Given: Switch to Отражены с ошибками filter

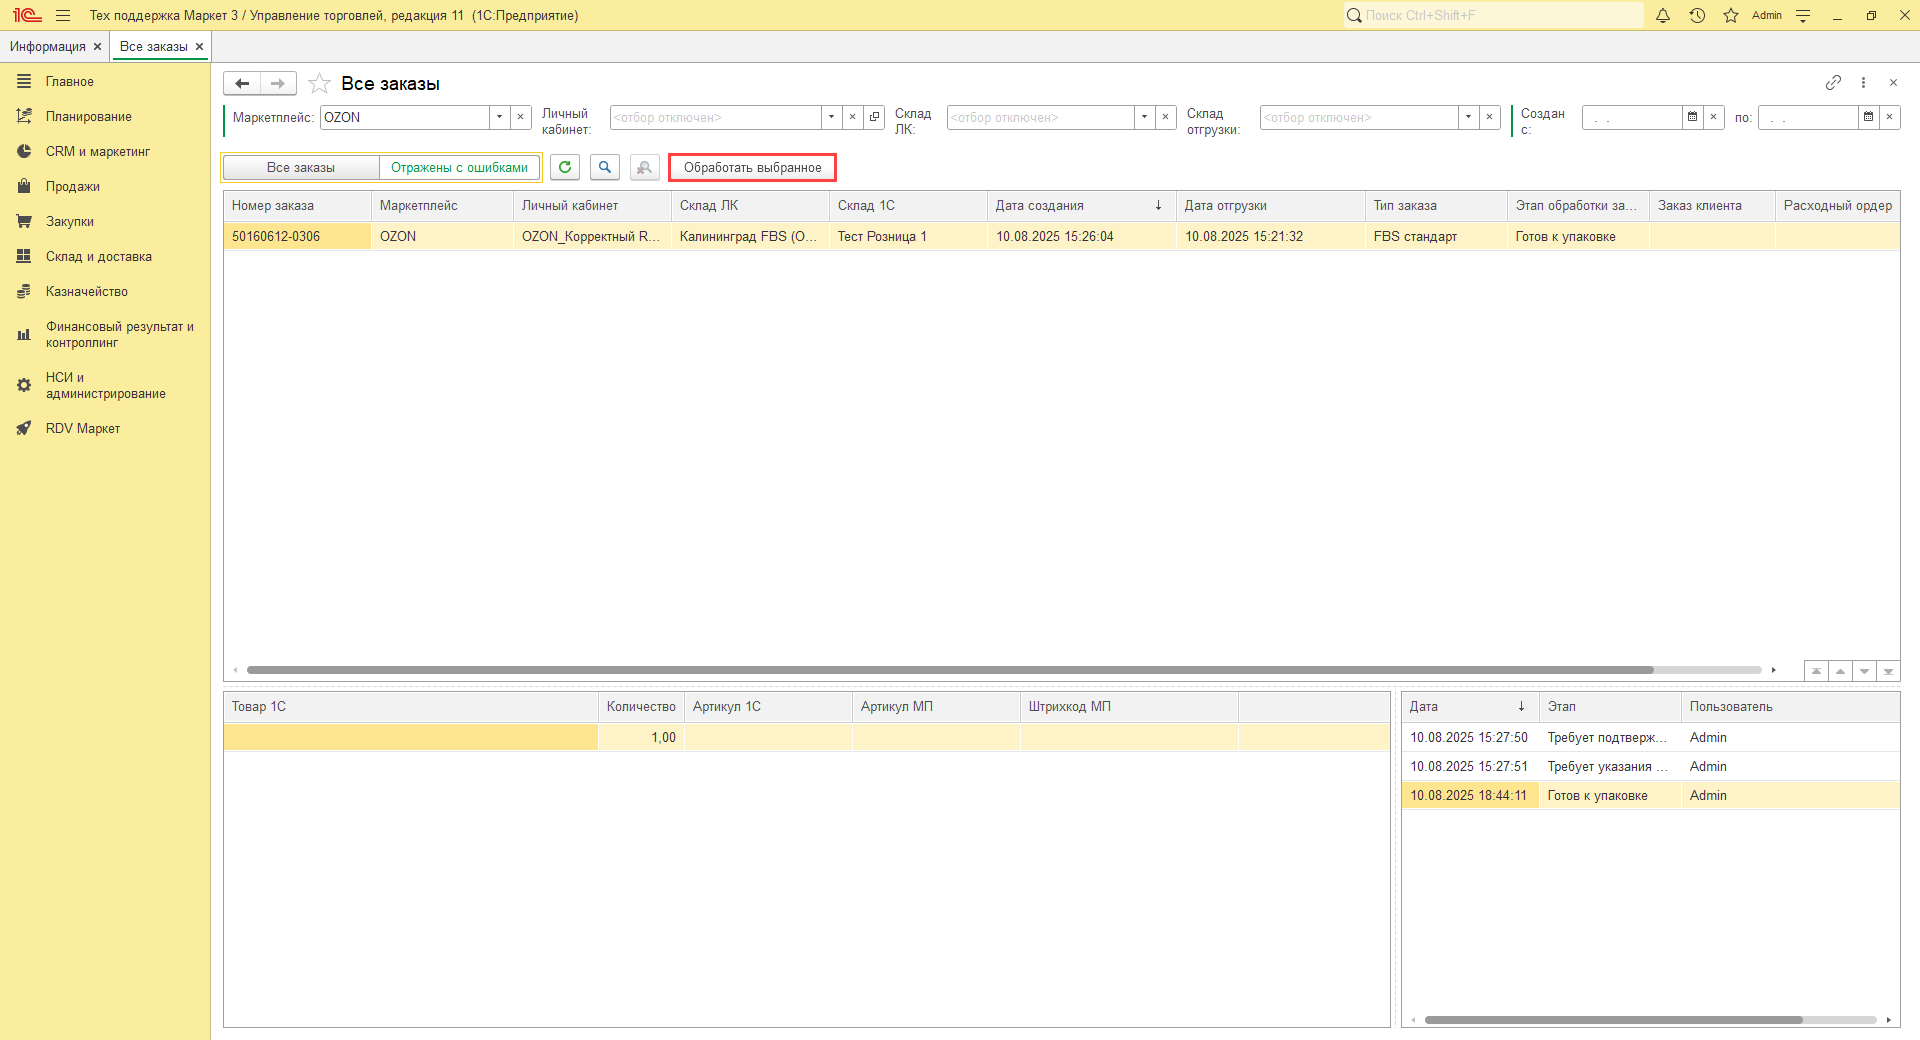Looking at the screenshot, I should [459, 168].
